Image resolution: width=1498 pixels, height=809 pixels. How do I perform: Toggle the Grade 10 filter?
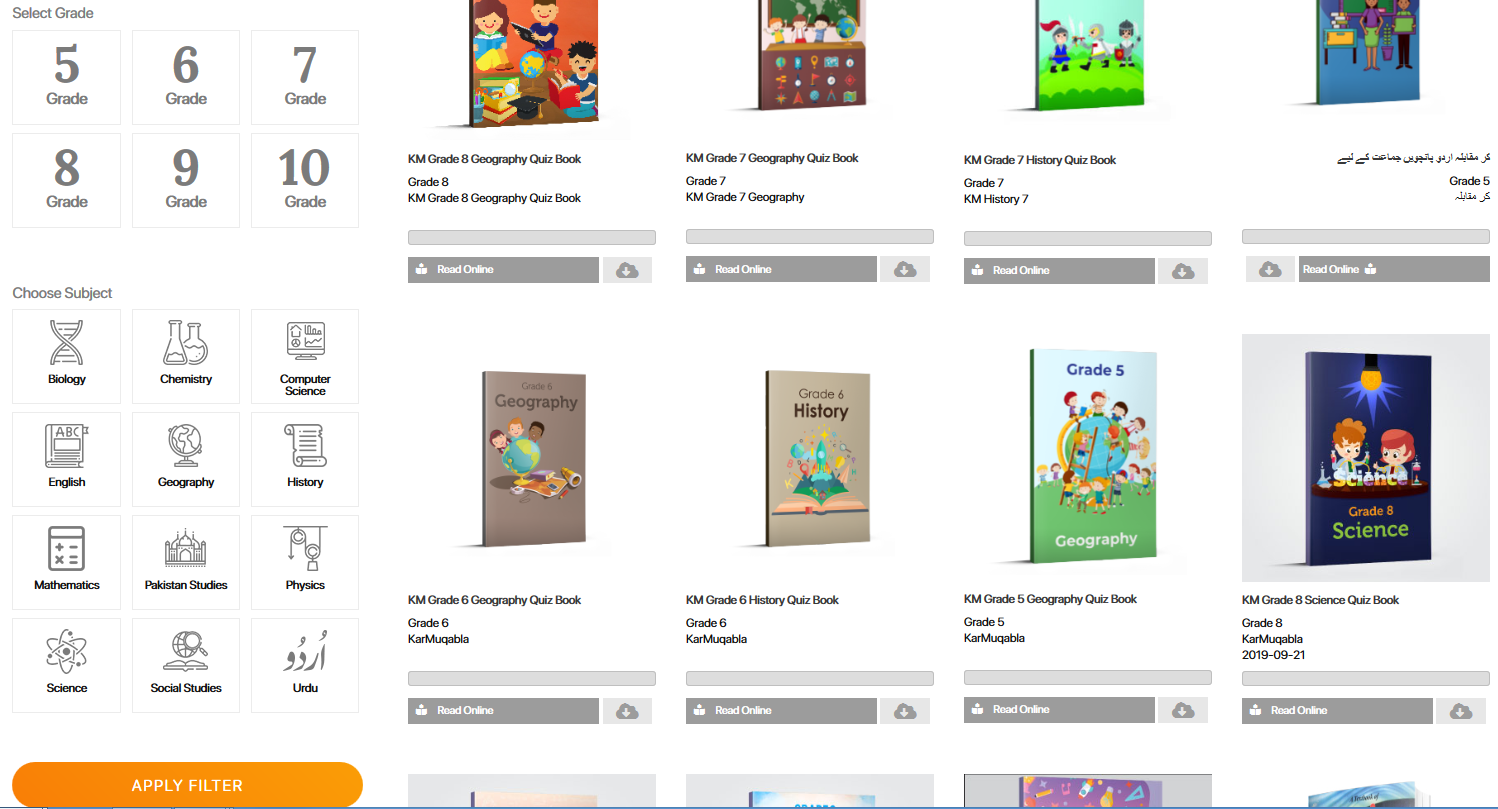coord(305,181)
